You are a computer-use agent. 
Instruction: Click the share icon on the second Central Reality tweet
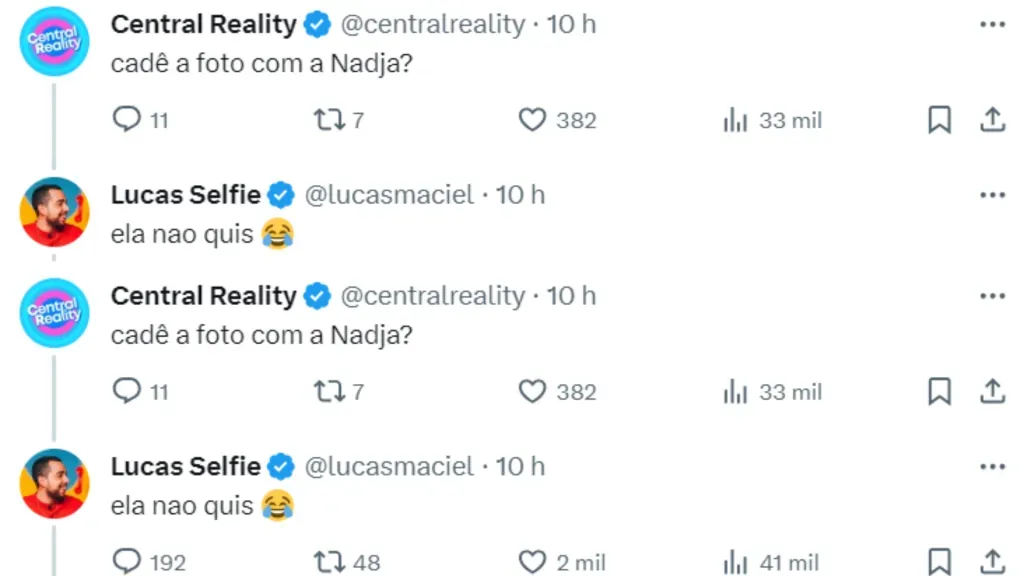pyautogui.click(x=993, y=391)
